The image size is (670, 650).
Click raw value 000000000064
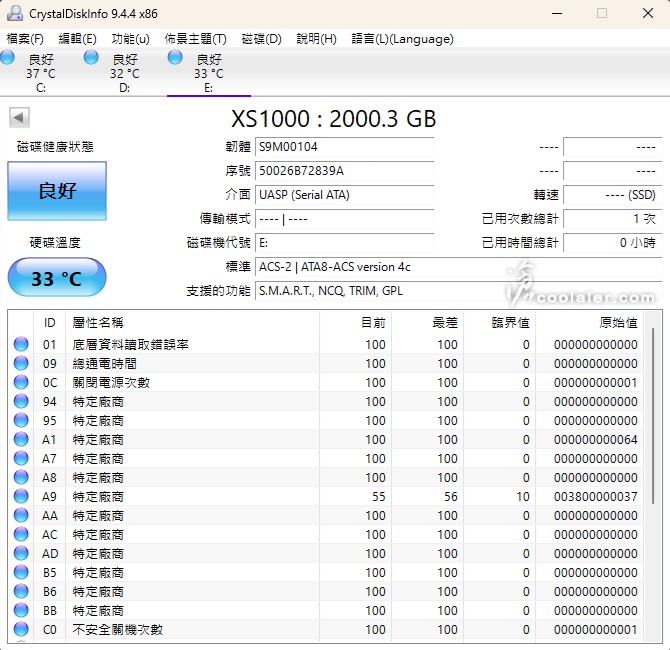coord(595,439)
